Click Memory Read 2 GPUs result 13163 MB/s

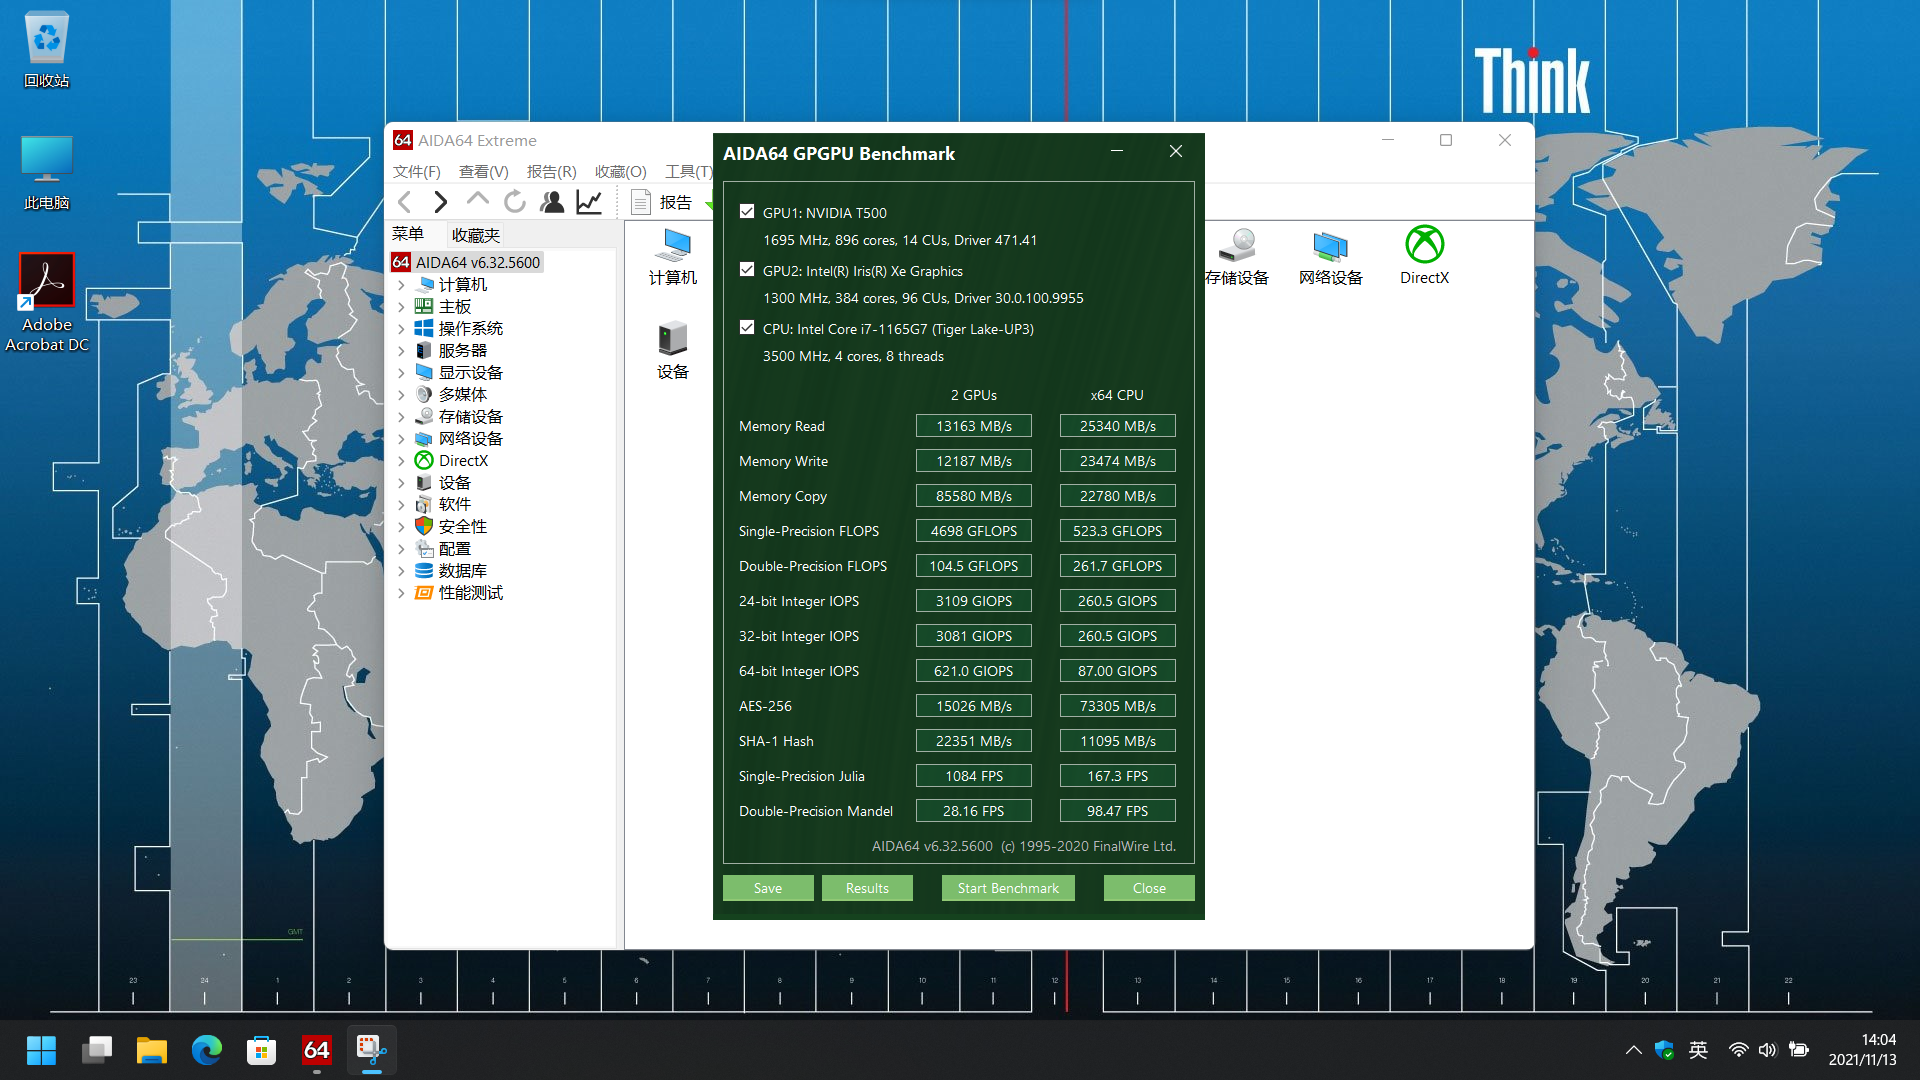pos(974,426)
